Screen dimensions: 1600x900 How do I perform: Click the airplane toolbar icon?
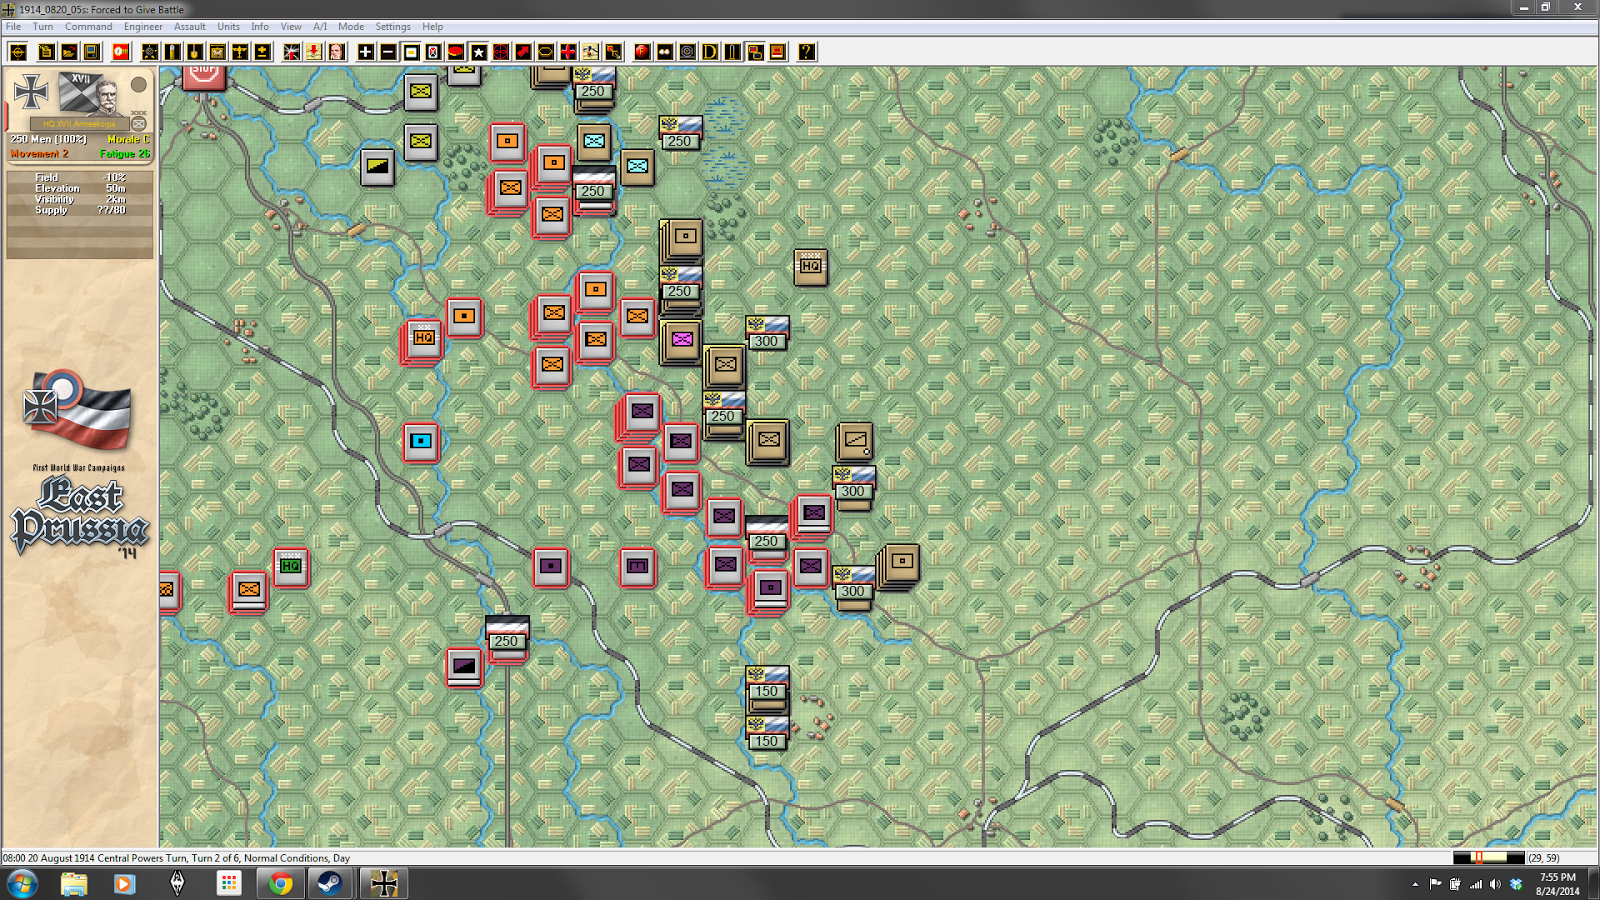click(240, 52)
